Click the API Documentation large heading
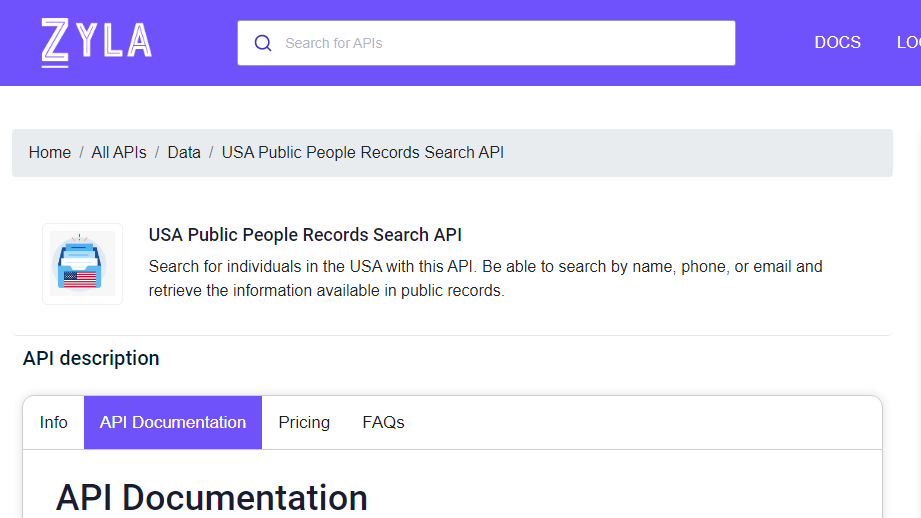921x518 pixels. [211, 497]
